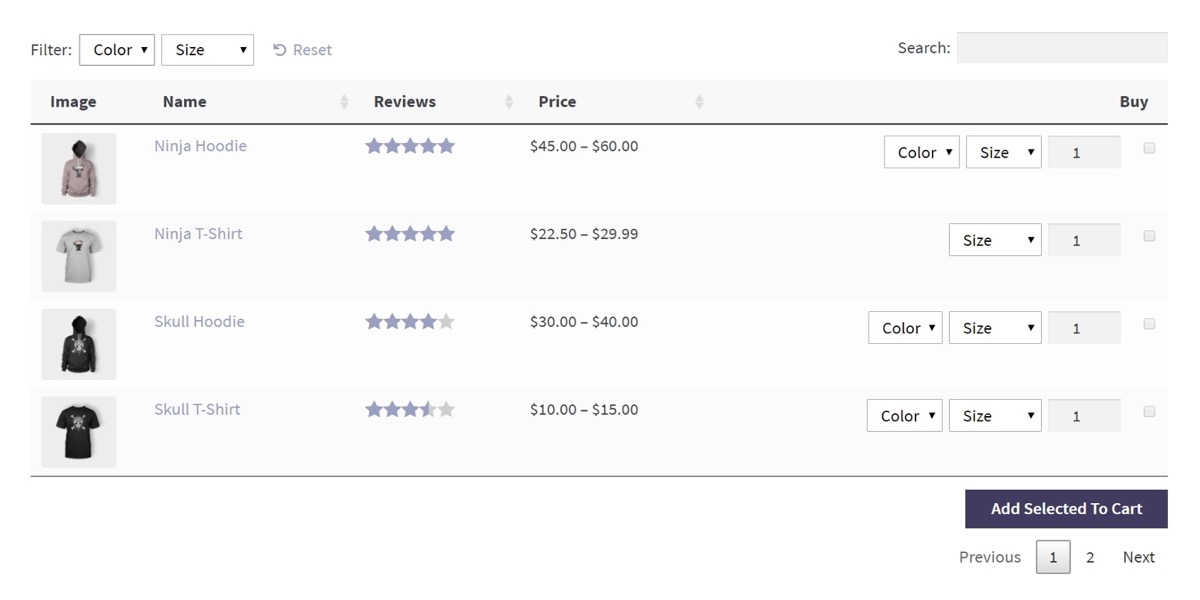Expand the Size filter dropdown above the table
Viewport: 1200px width, 600px height.
pos(207,50)
